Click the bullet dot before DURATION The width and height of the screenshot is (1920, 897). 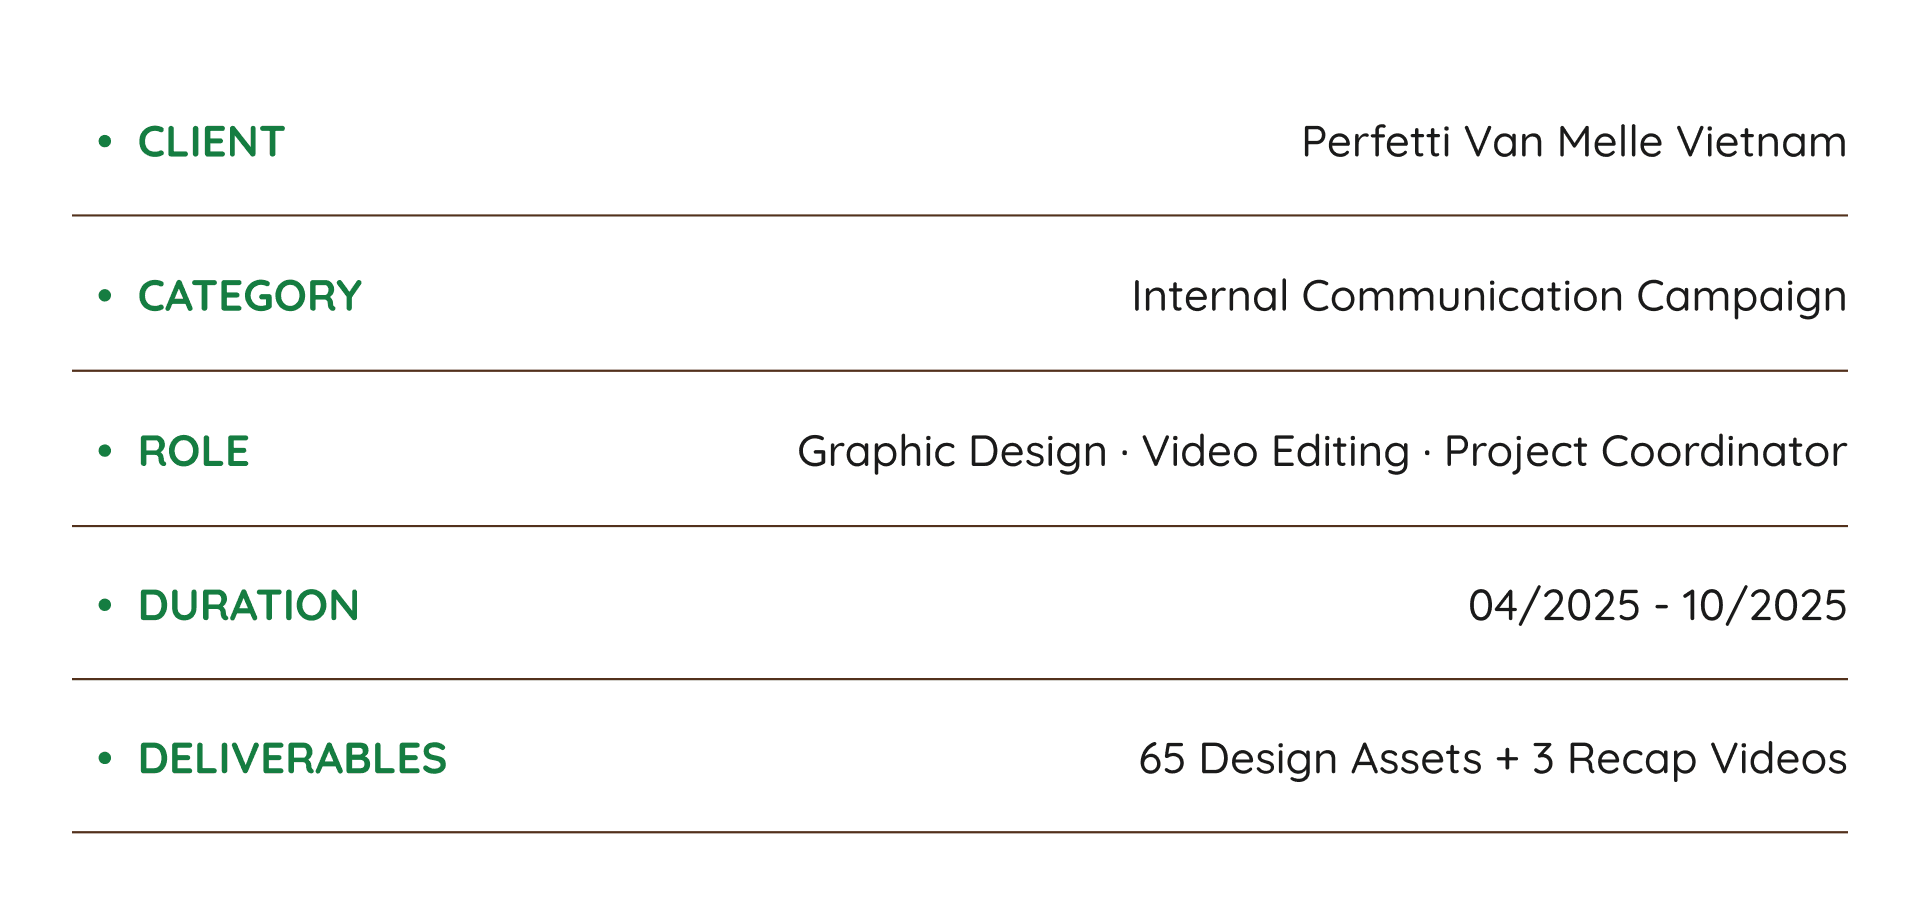coord(105,604)
